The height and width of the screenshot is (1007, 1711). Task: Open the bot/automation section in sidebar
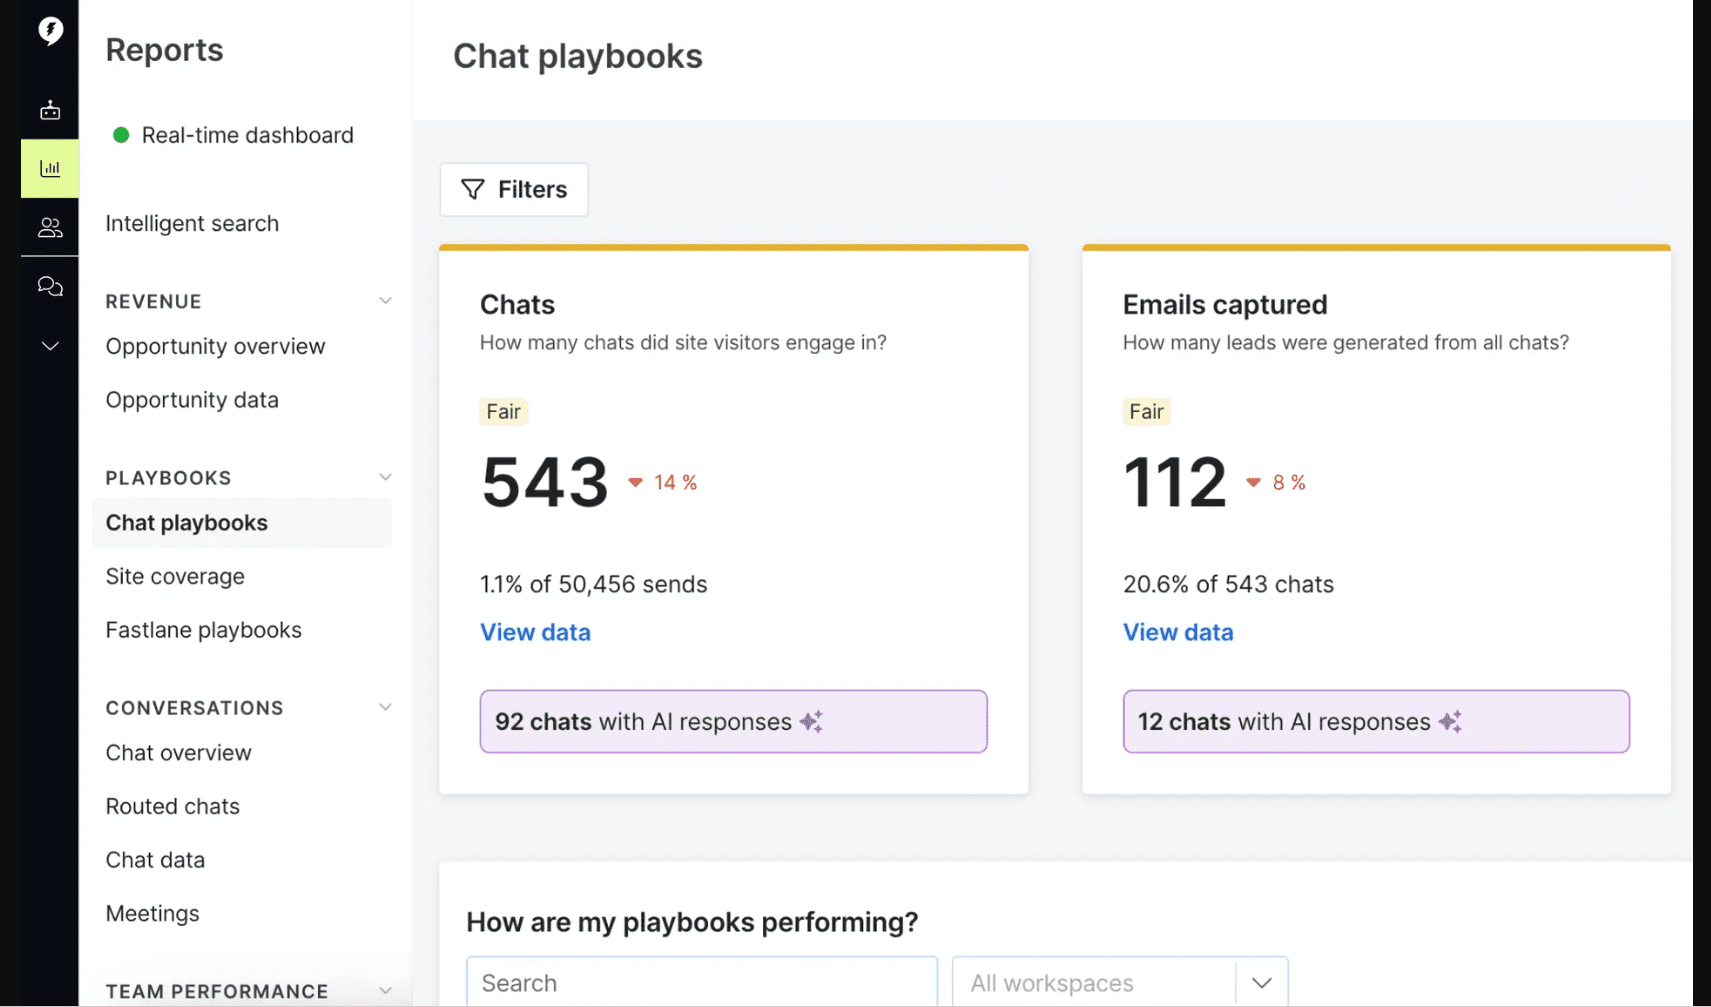click(x=50, y=110)
